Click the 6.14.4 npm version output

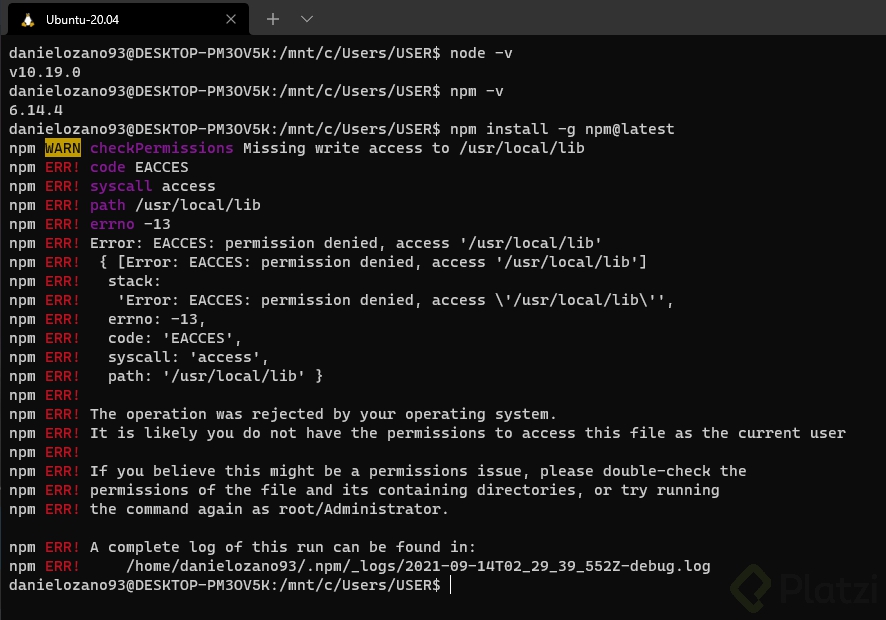36,110
